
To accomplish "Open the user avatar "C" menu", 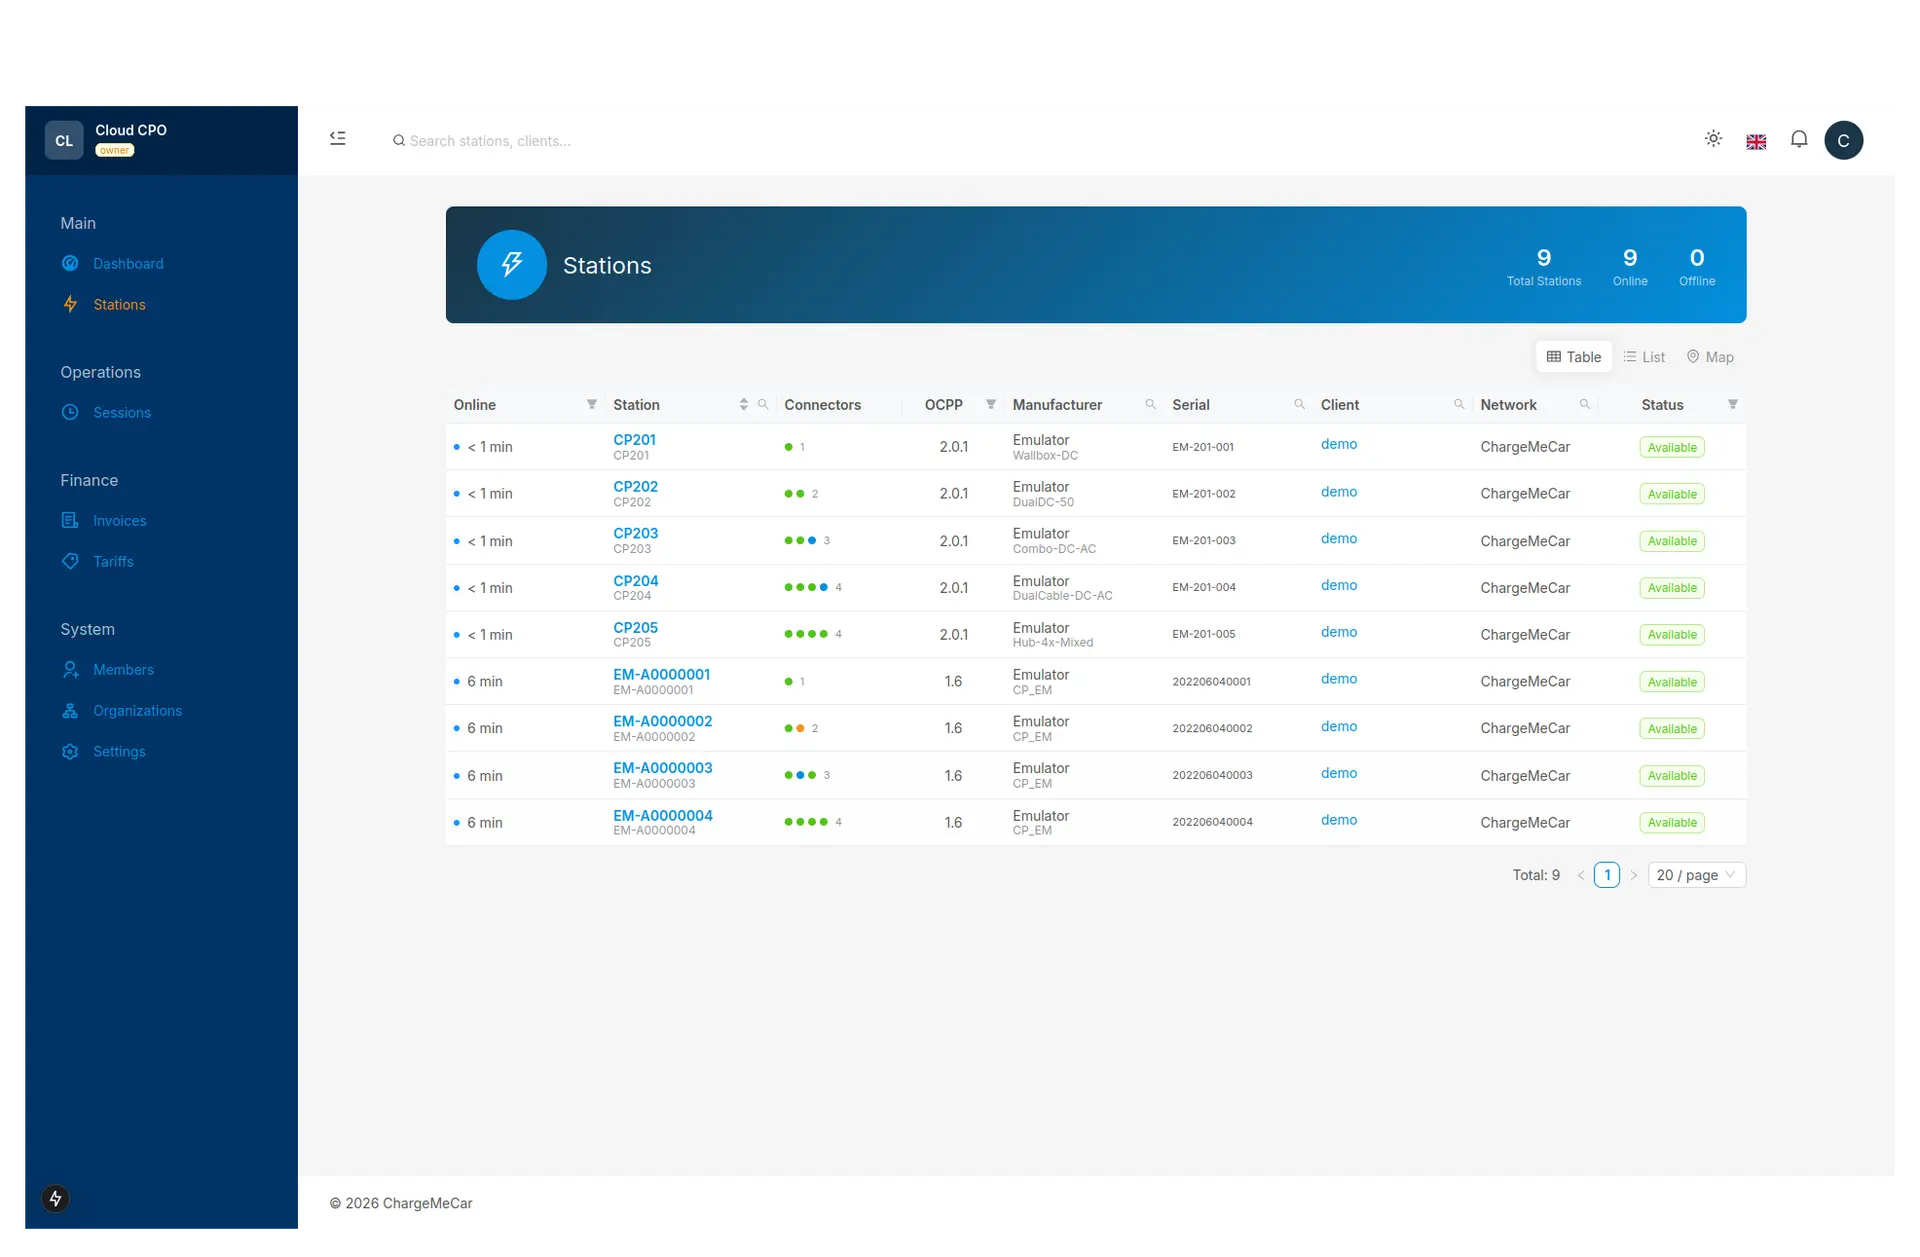I will pyautogui.click(x=1843, y=140).
